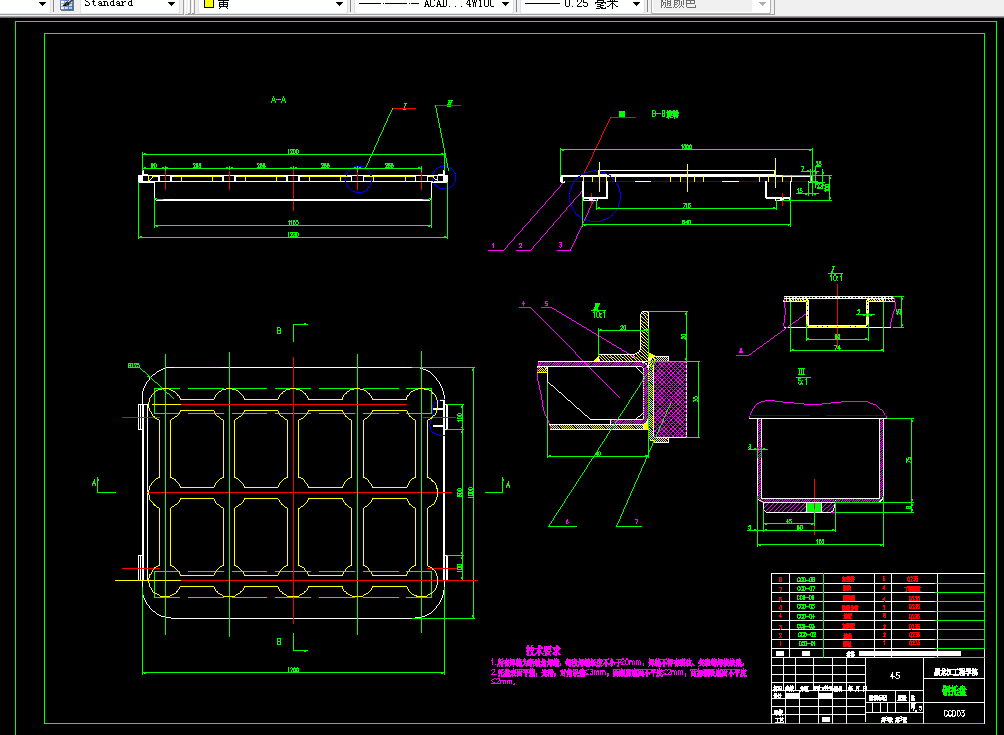Select the B-B section view title
Image resolution: width=1004 pixels, height=735 pixels.
665,115
